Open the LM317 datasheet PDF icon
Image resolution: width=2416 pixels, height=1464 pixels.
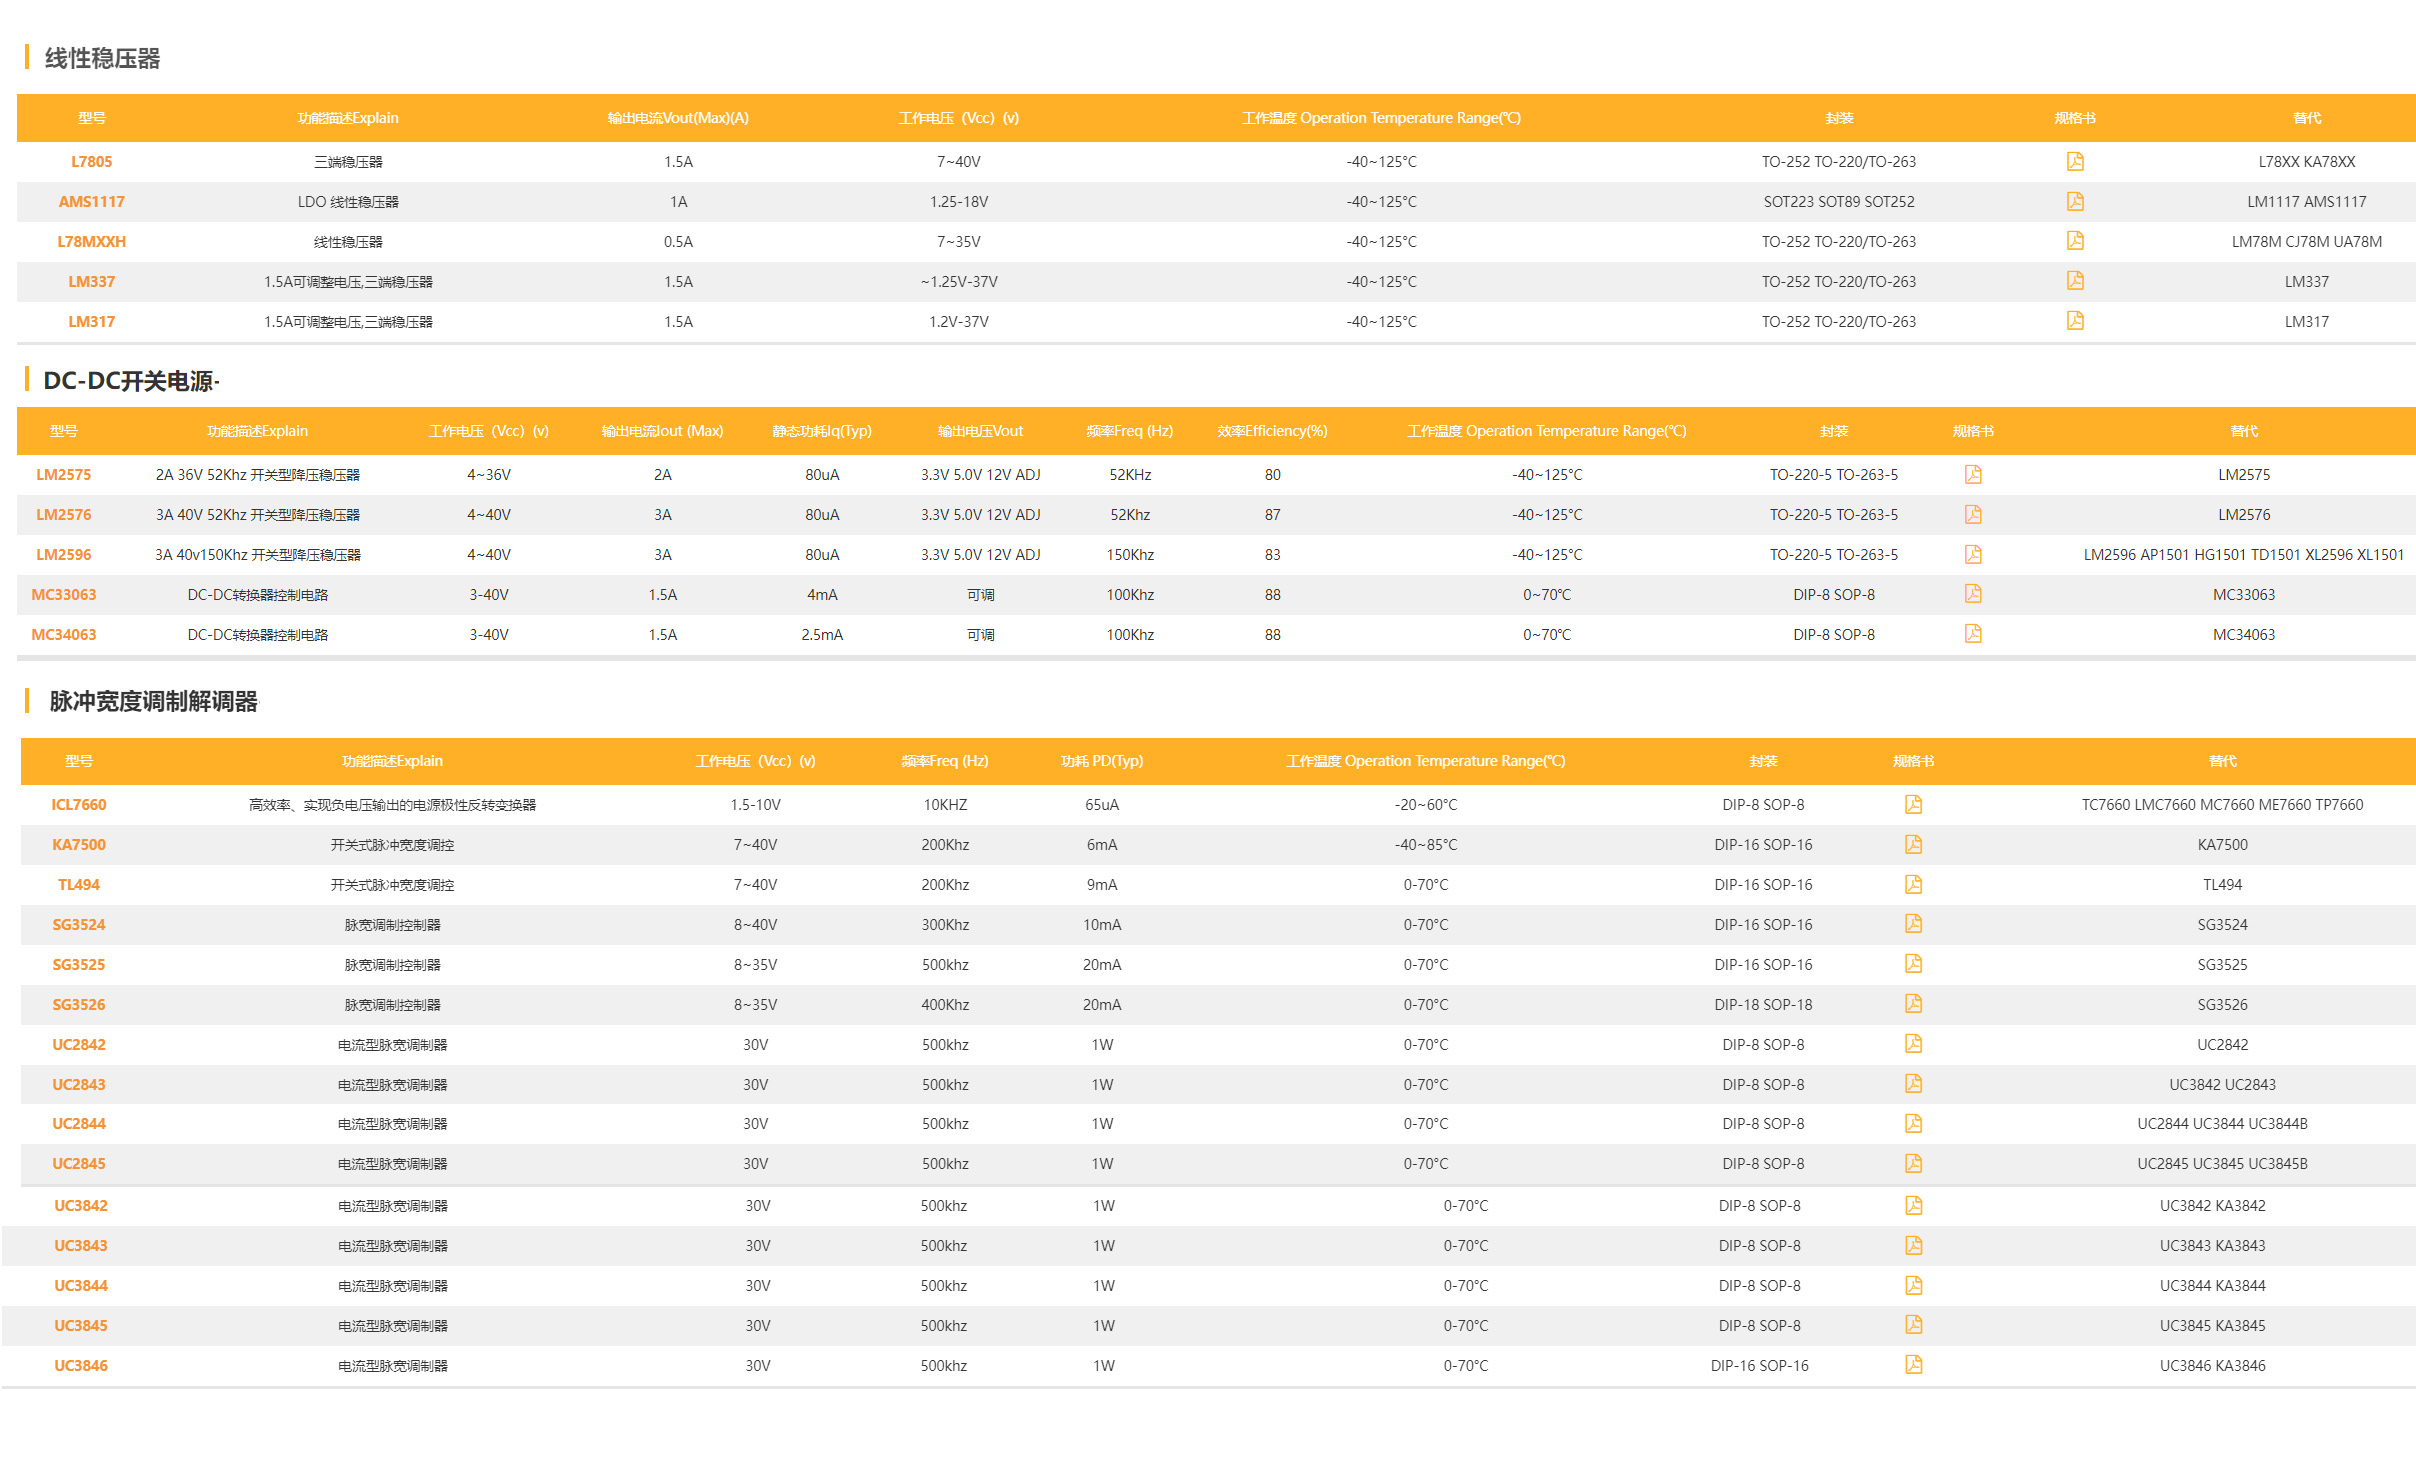point(2075,321)
